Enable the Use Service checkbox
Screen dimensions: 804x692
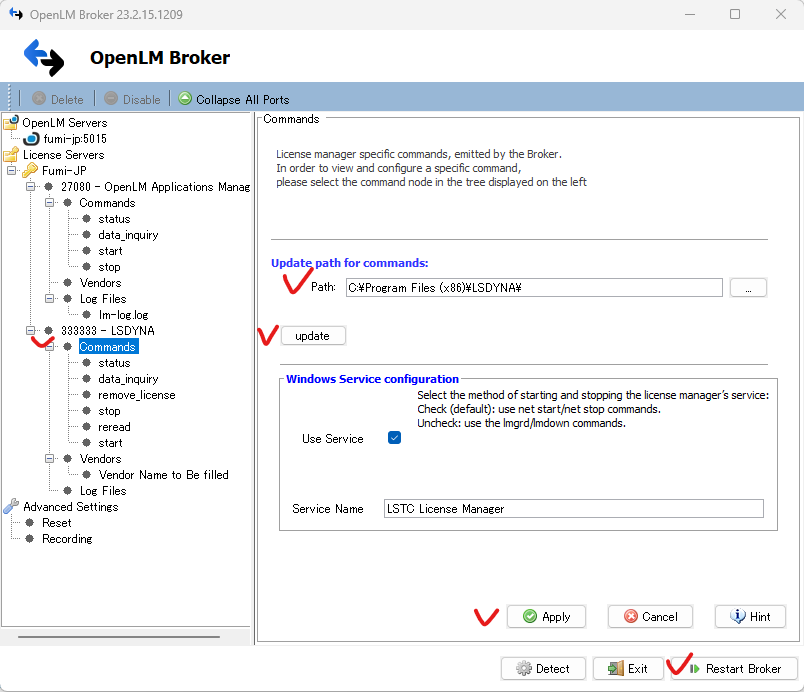click(394, 437)
